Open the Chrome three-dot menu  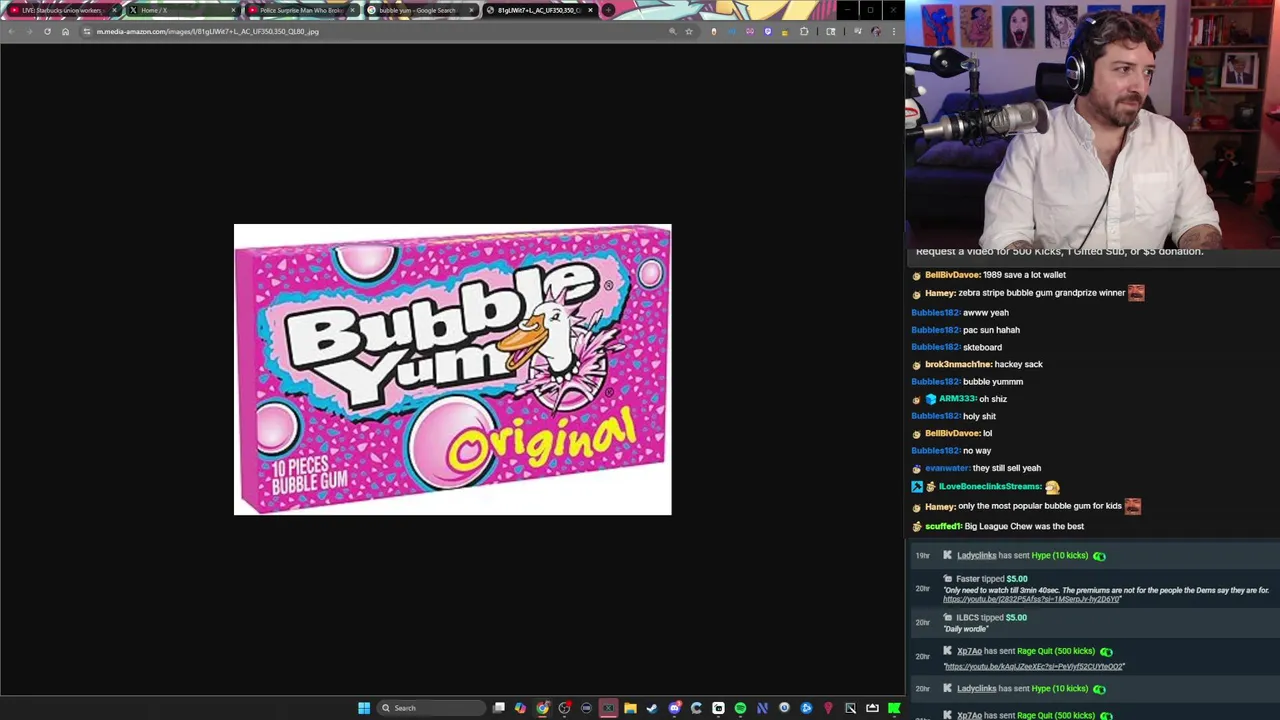pos(893,31)
